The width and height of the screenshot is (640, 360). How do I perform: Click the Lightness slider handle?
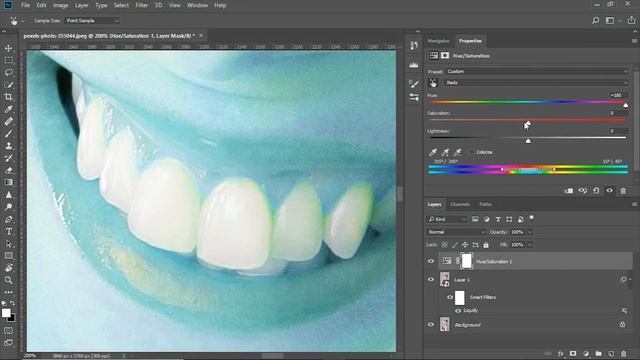pos(528,141)
